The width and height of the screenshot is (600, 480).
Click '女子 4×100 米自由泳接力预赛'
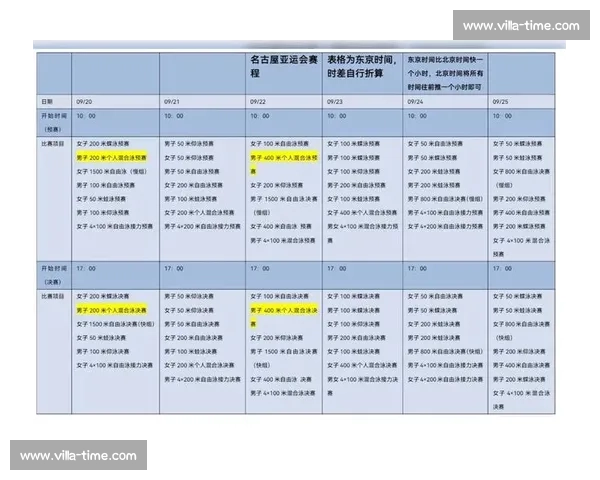[114, 227]
